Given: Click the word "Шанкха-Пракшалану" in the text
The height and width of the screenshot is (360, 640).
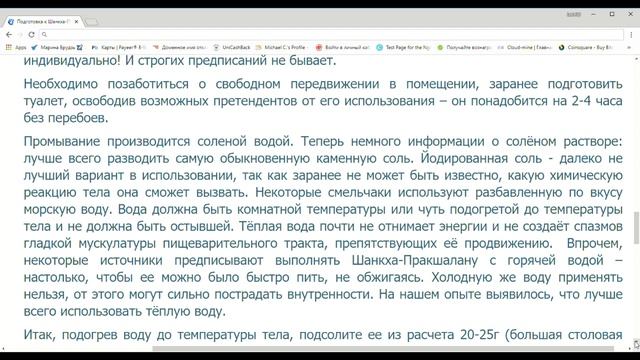Looking at the screenshot, I should click(415, 260).
